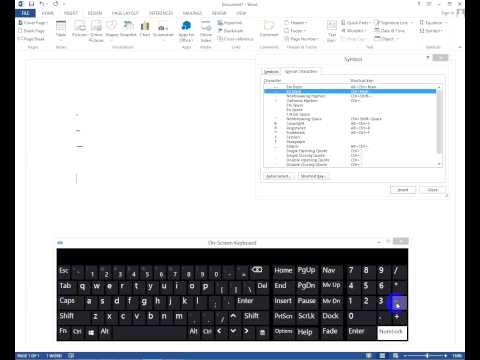Switch to the REFERENCES ribbon tab
Image resolution: width=480 pixels, height=360 pixels.
click(161, 13)
